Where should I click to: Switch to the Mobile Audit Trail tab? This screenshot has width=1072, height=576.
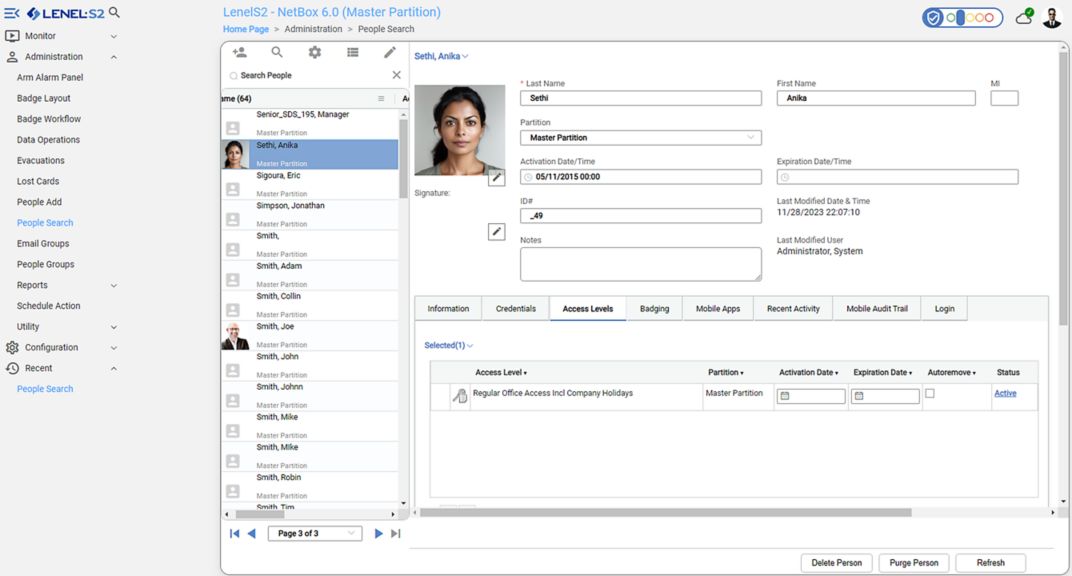pos(877,309)
